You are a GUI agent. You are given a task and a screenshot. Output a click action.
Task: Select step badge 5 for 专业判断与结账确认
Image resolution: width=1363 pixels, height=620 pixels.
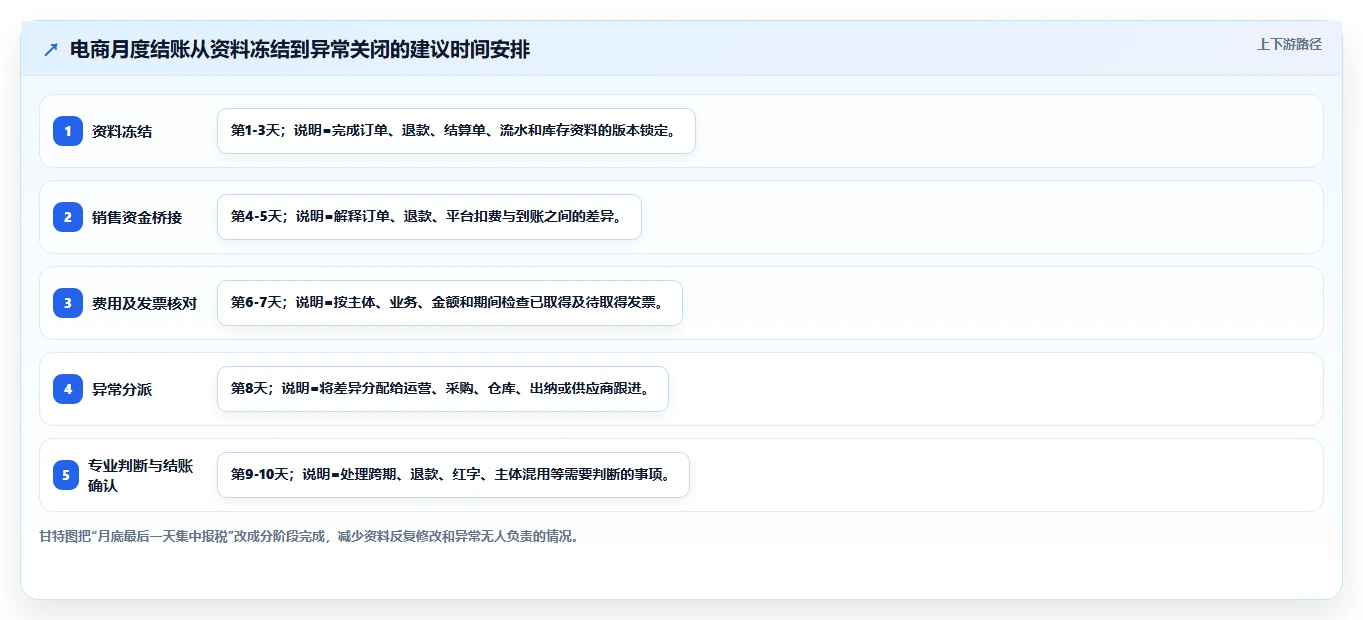66,475
